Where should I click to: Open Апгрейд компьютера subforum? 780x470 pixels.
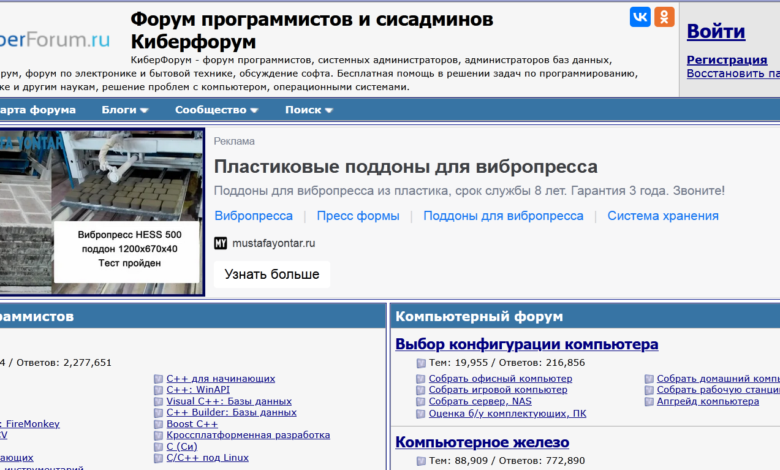coord(708,401)
